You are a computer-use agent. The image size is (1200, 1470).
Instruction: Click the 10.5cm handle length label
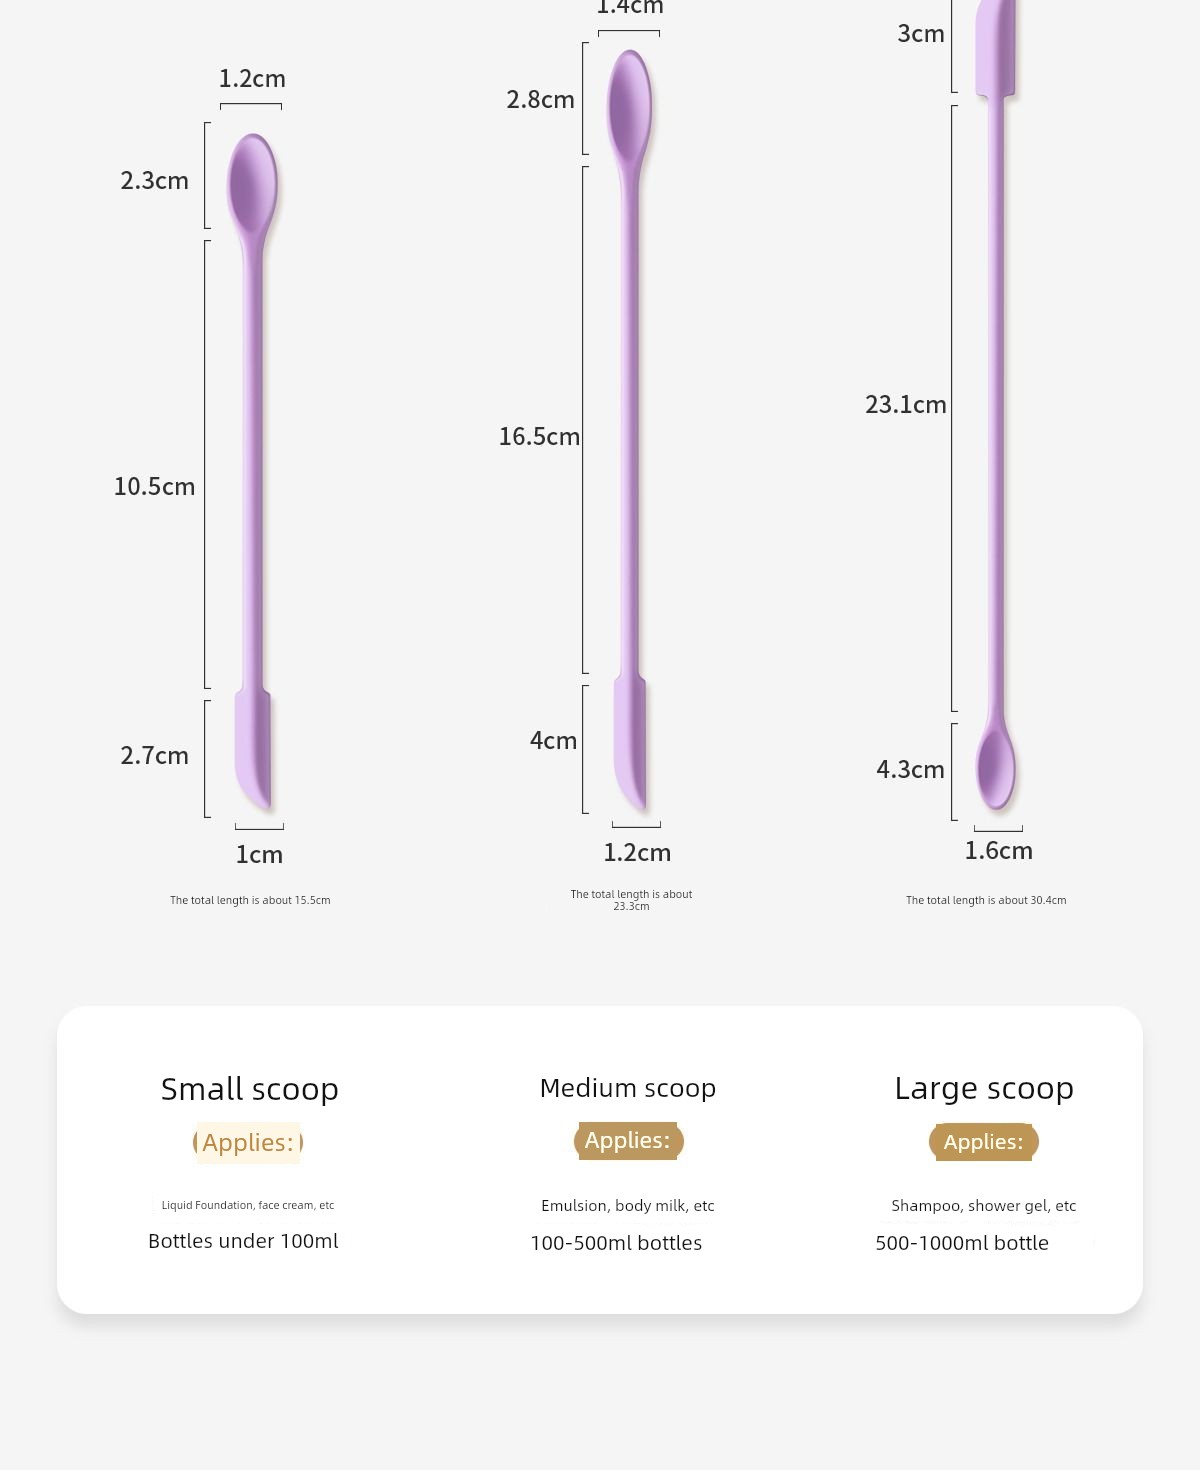click(x=154, y=487)
